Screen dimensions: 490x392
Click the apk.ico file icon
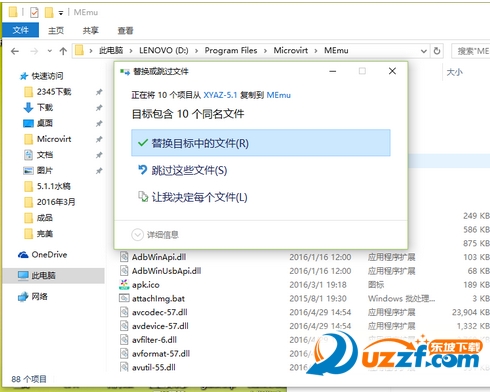coord(124,284)
